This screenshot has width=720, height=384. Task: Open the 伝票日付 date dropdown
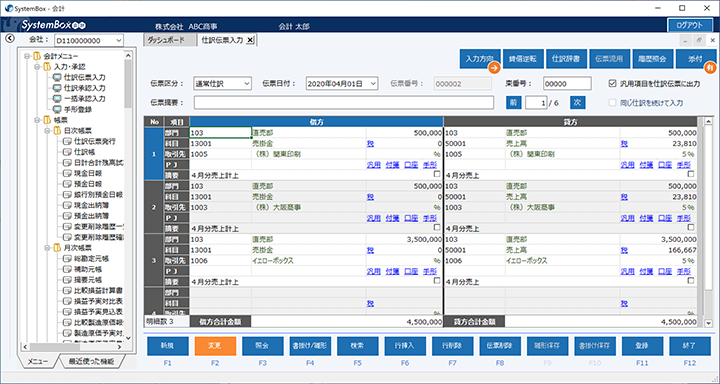point(374,84)
